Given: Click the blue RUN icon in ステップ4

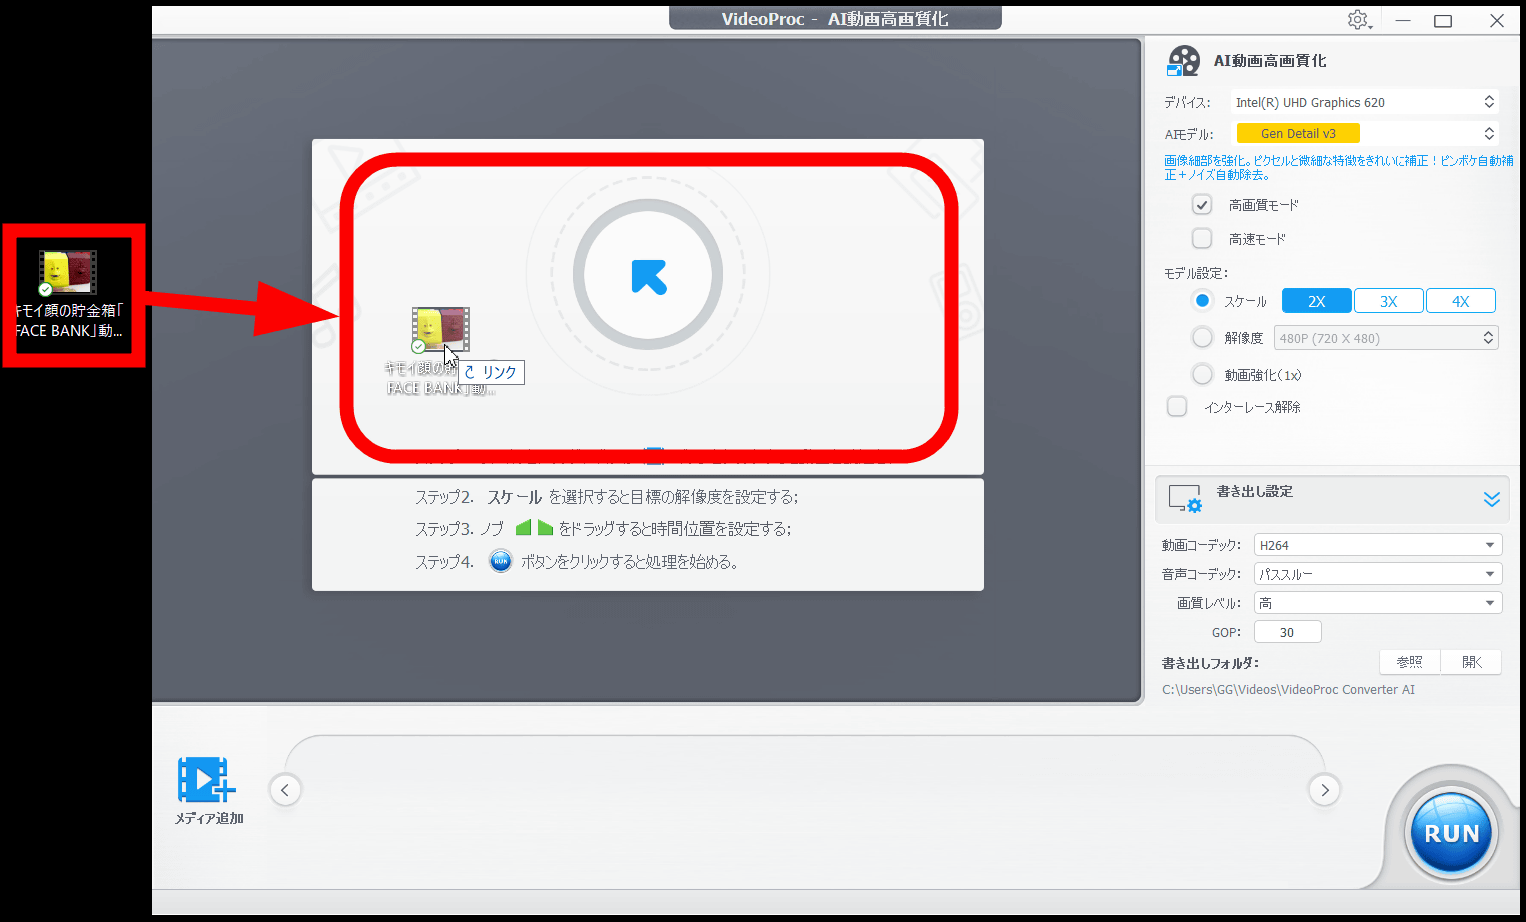Looking at the screenshot, I should pyautogui.click(x=500, y=561).
